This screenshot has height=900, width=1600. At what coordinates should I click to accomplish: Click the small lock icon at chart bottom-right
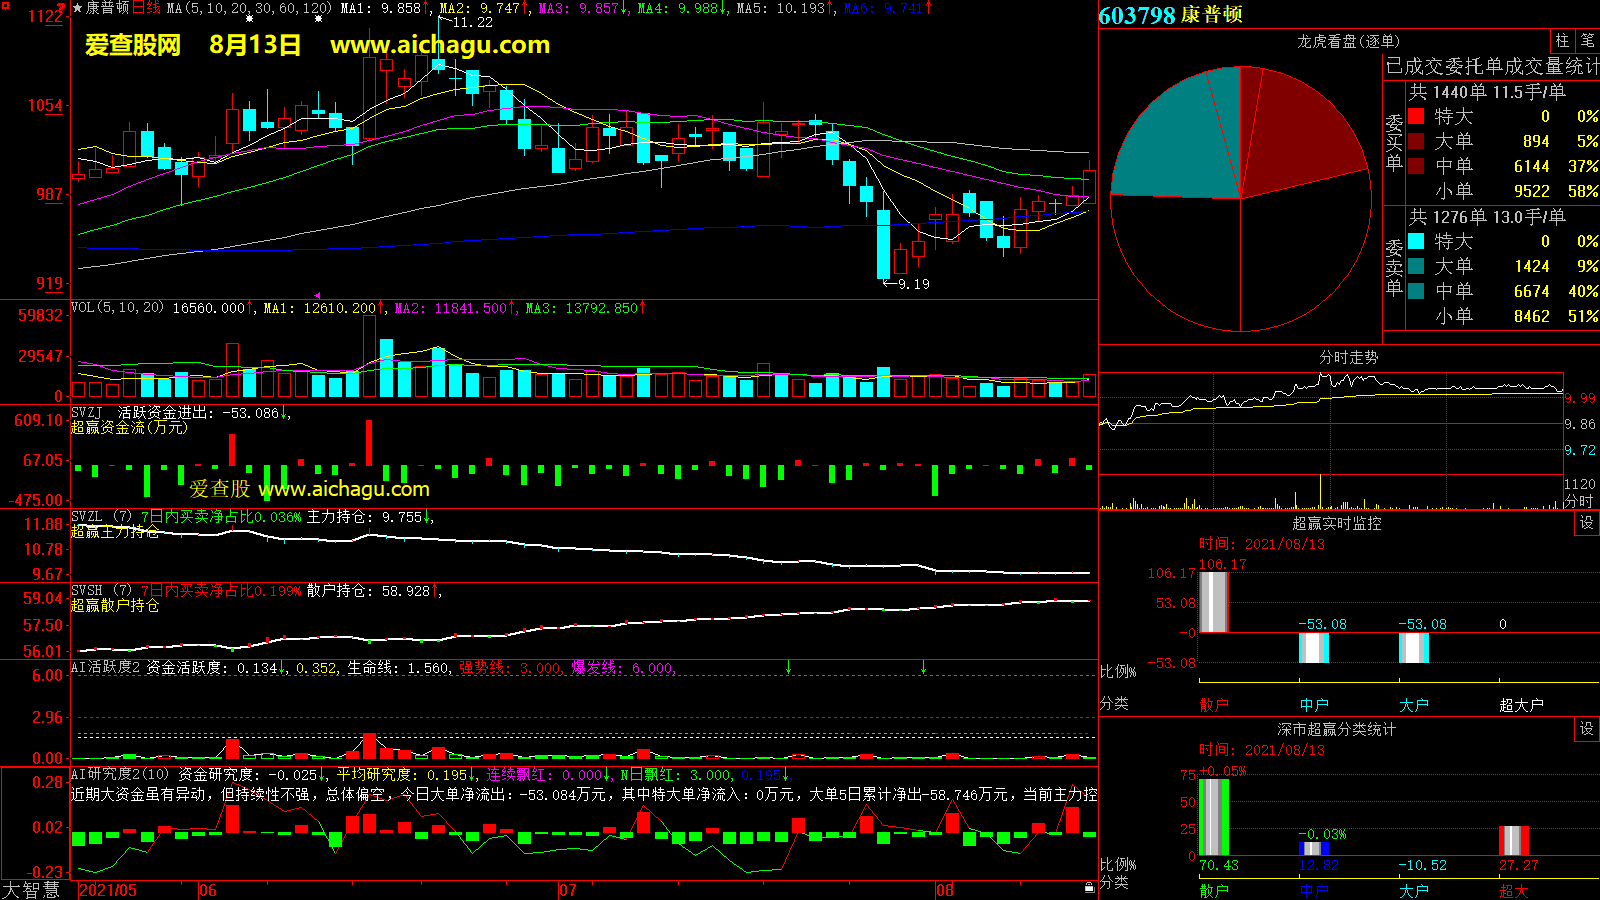pyautogui.click(x=1089, y=887)
